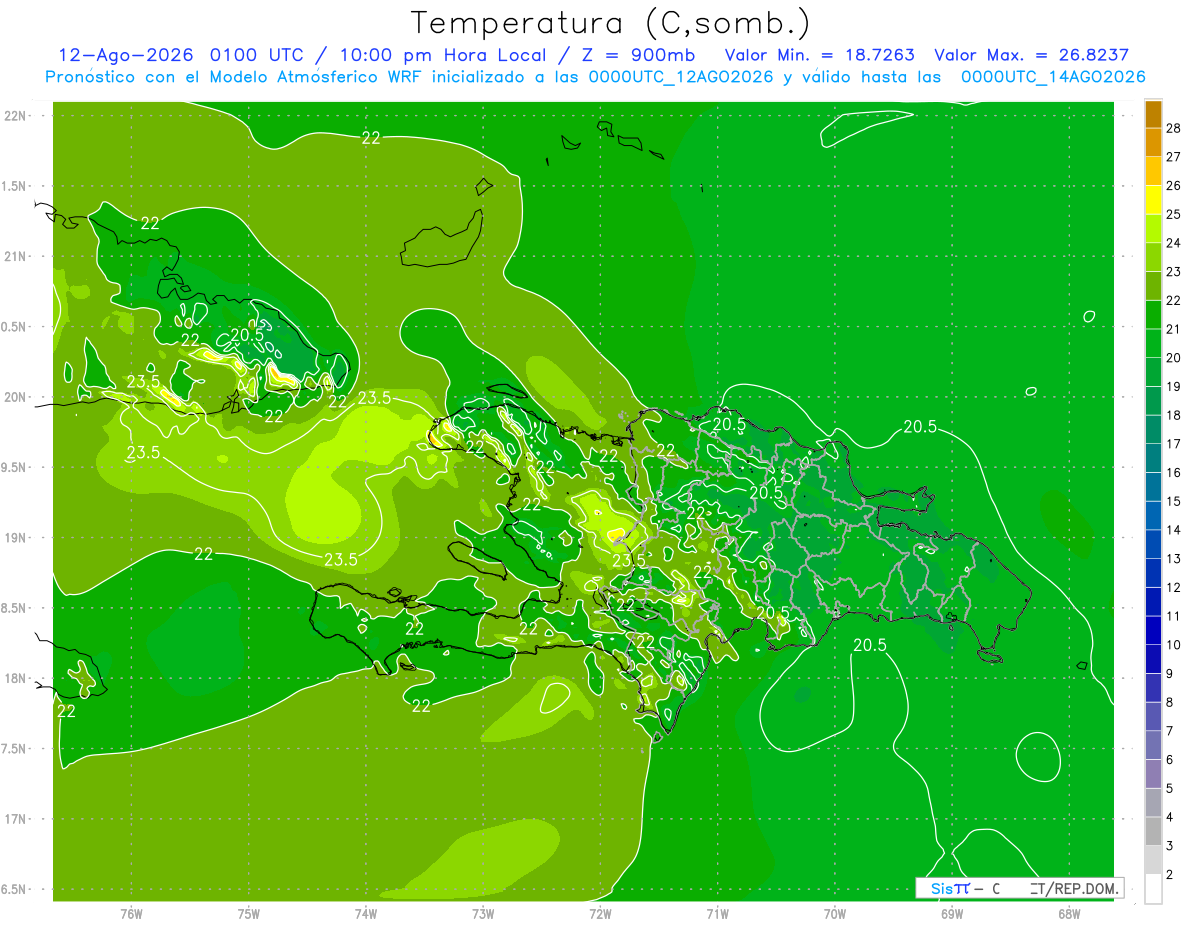Image resolution: width=1200 pixels, height=927 pixels.
Task: Select the '0000UTC_14AGO2026' valid-until timestamp
Action: click(1052, 77)
